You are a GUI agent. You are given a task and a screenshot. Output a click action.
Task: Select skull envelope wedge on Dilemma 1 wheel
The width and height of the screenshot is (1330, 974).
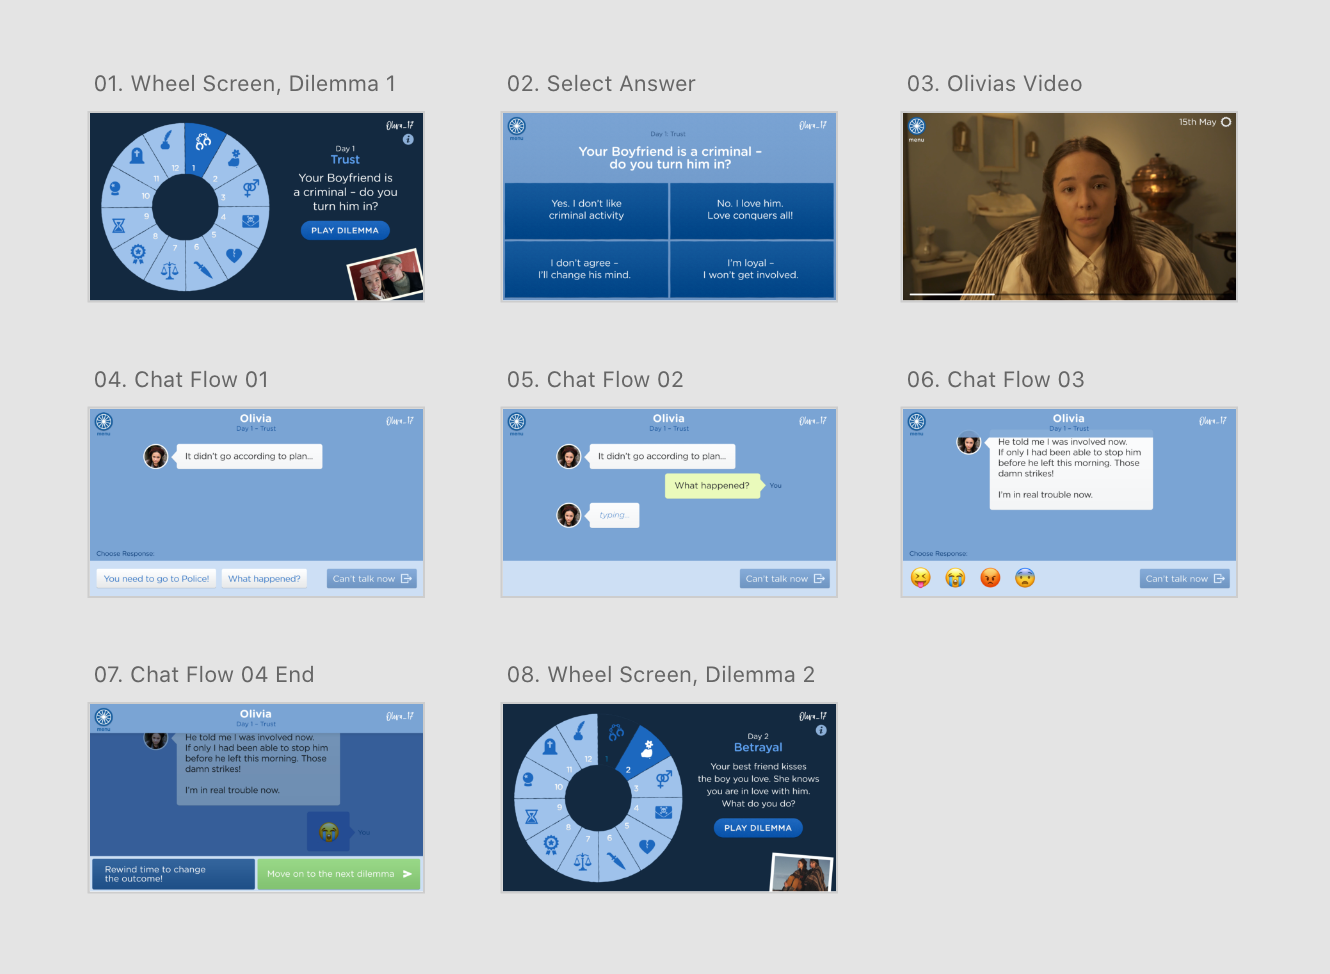pos(251,221)
